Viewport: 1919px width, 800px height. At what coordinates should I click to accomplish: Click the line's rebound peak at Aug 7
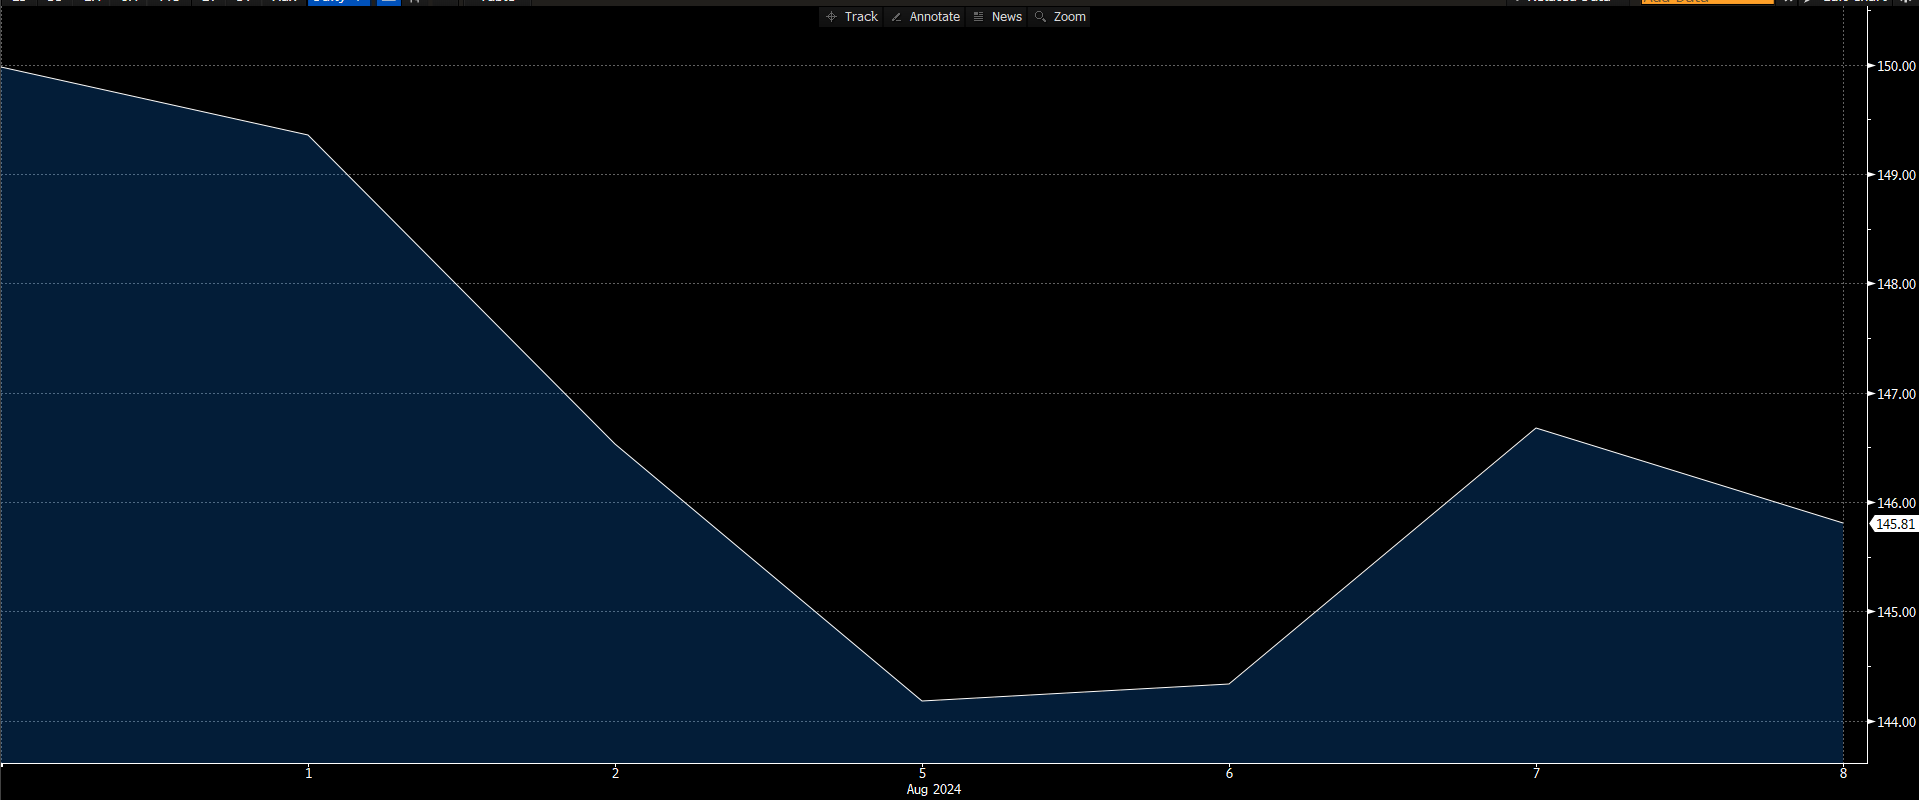(x=1536, y=428)
